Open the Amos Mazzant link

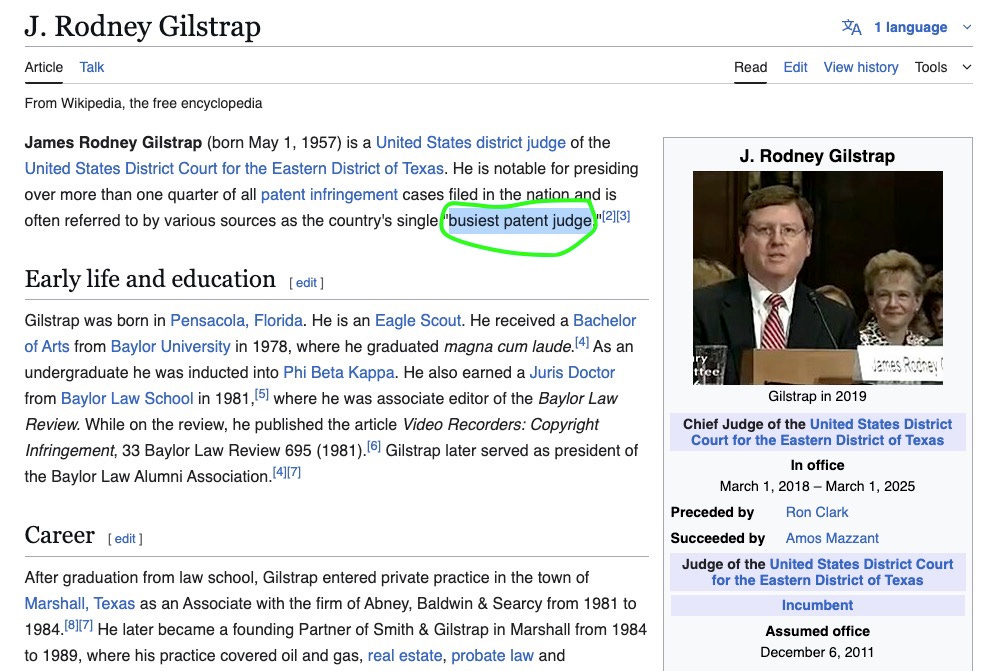pos(832,538)
